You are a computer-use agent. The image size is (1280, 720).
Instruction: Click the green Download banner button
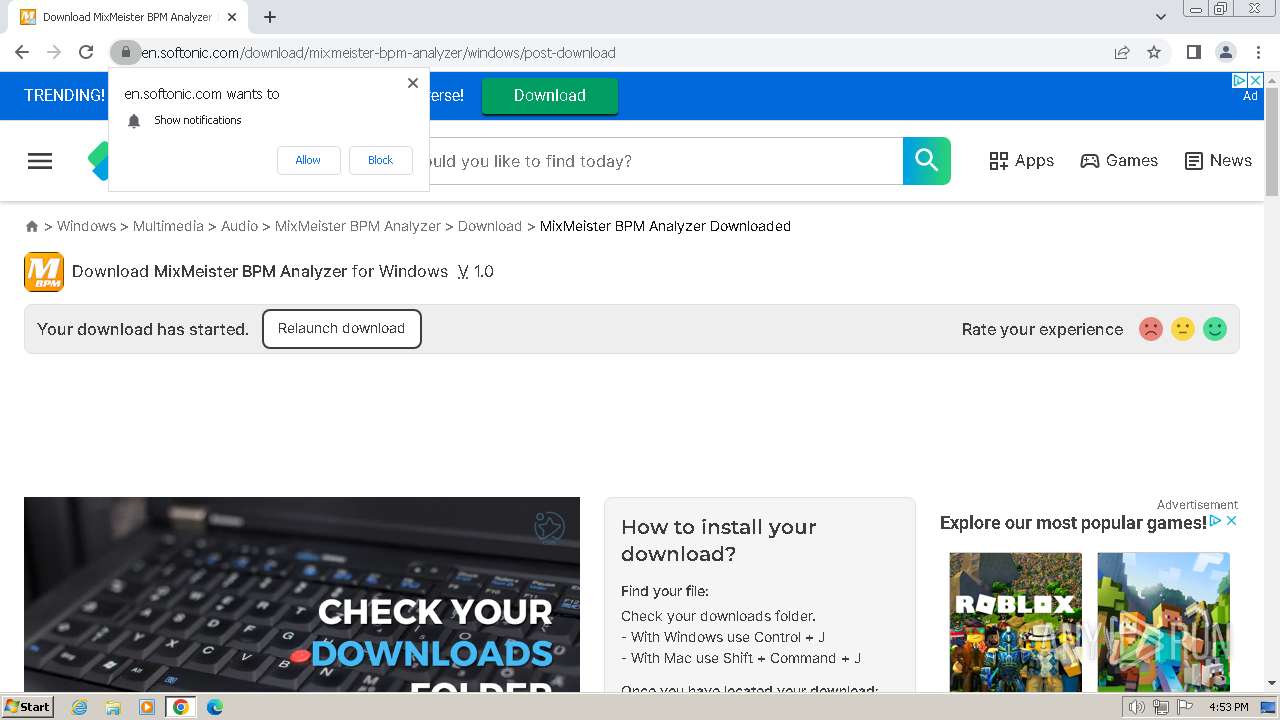tap(550, 96)
